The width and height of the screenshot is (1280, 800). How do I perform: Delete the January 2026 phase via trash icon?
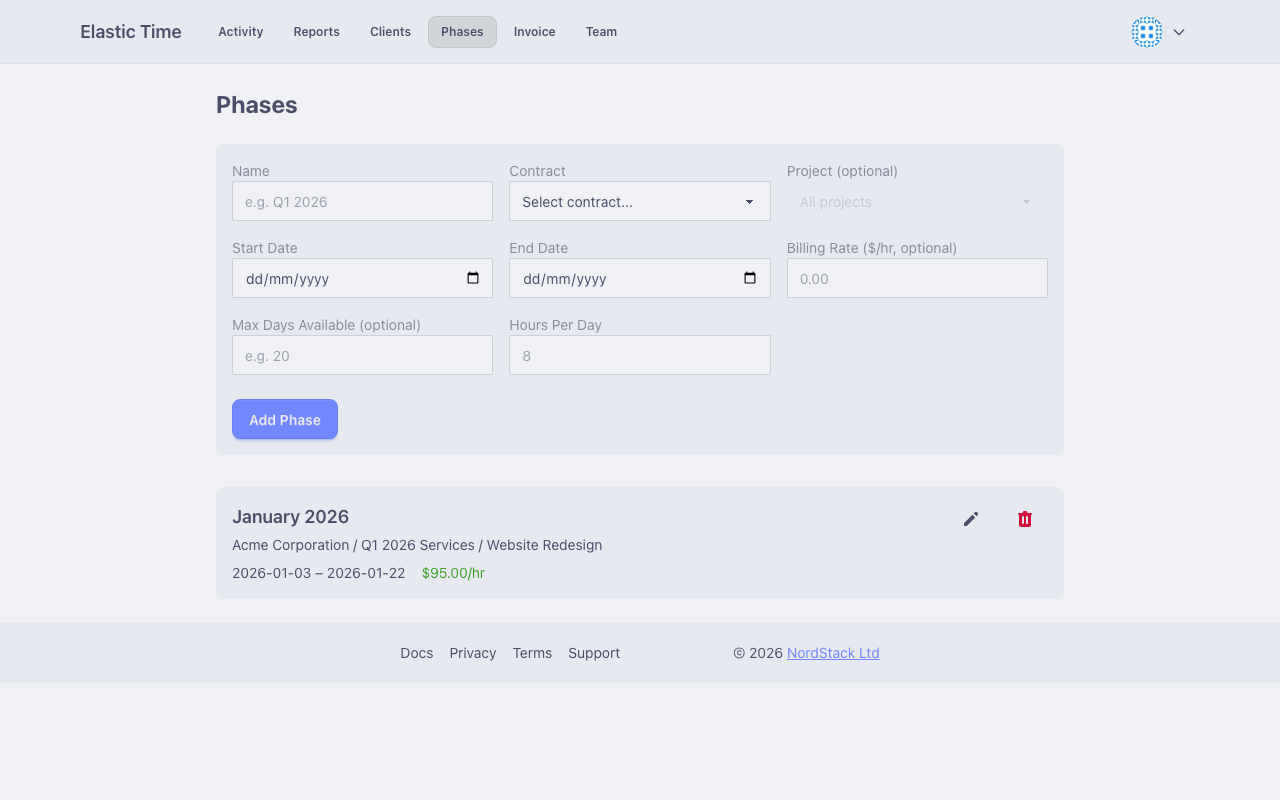(x=1024, y=519)
